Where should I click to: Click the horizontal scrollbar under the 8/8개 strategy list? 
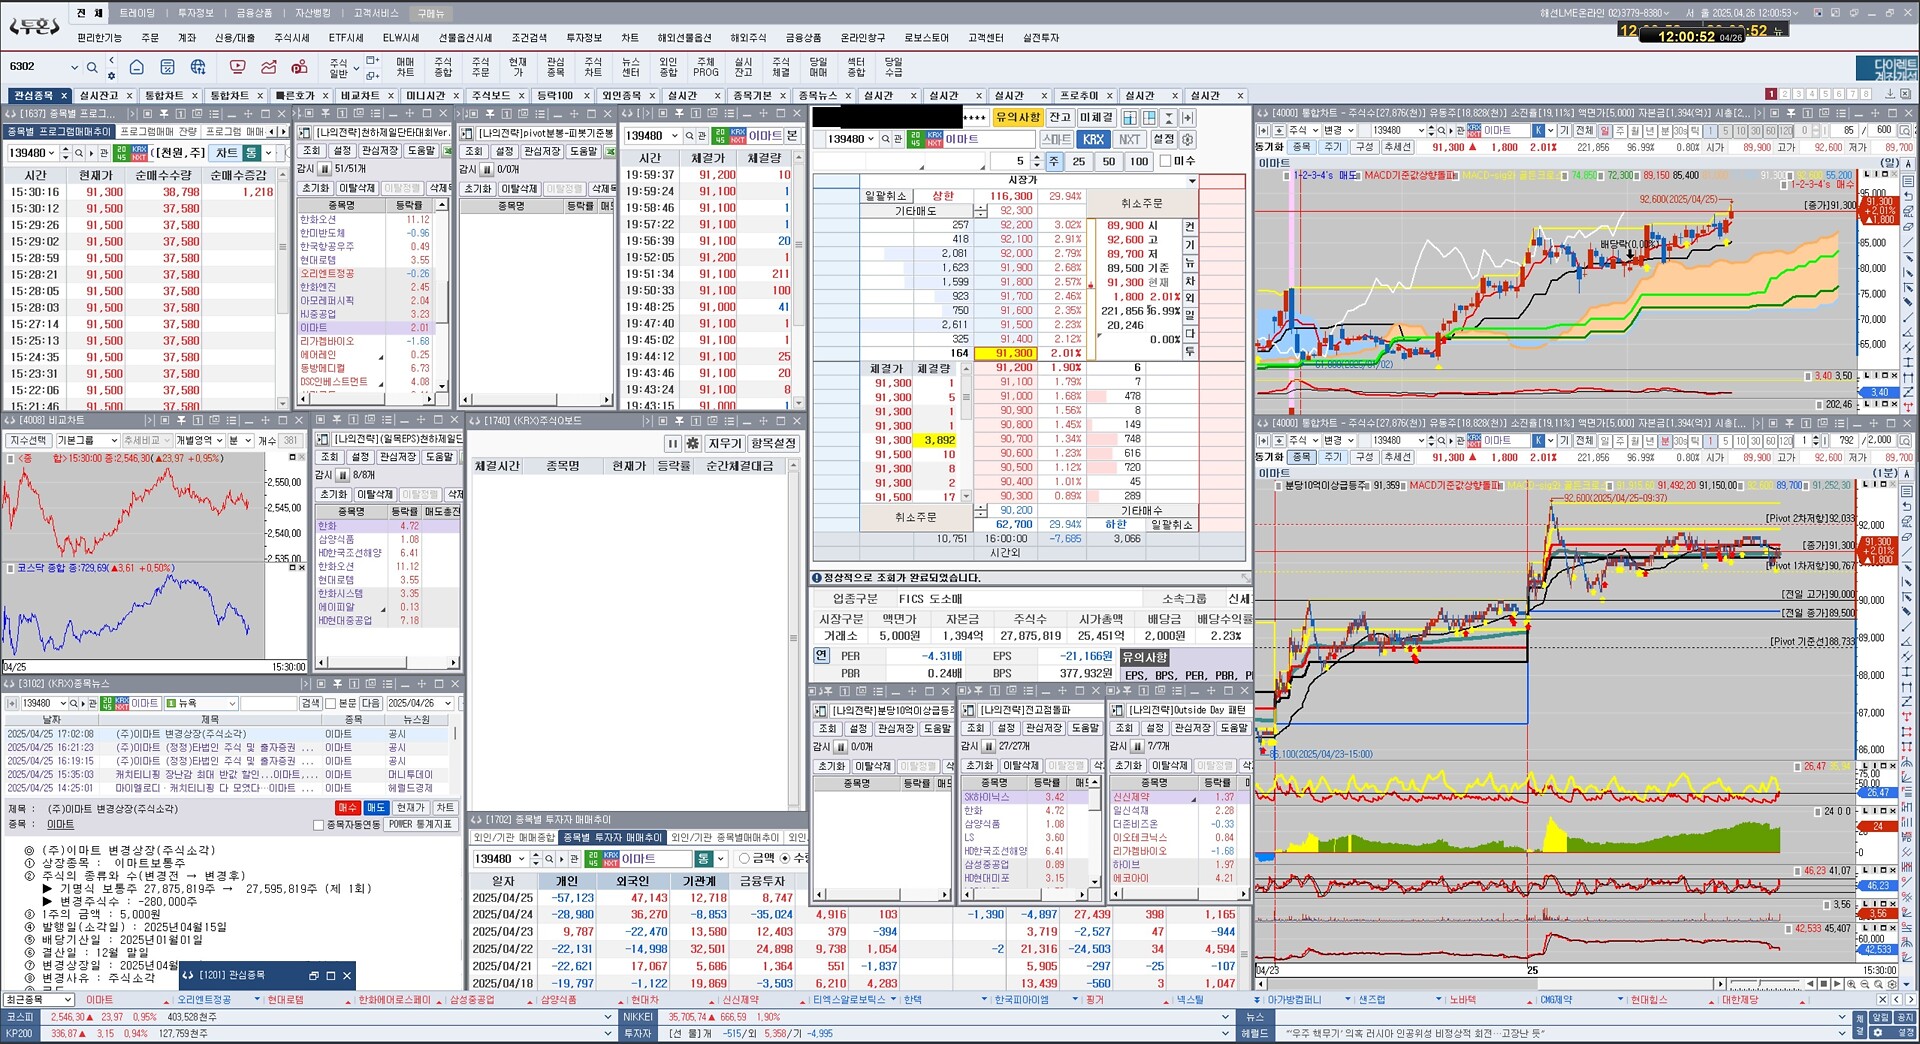click(x=387, y=662)
